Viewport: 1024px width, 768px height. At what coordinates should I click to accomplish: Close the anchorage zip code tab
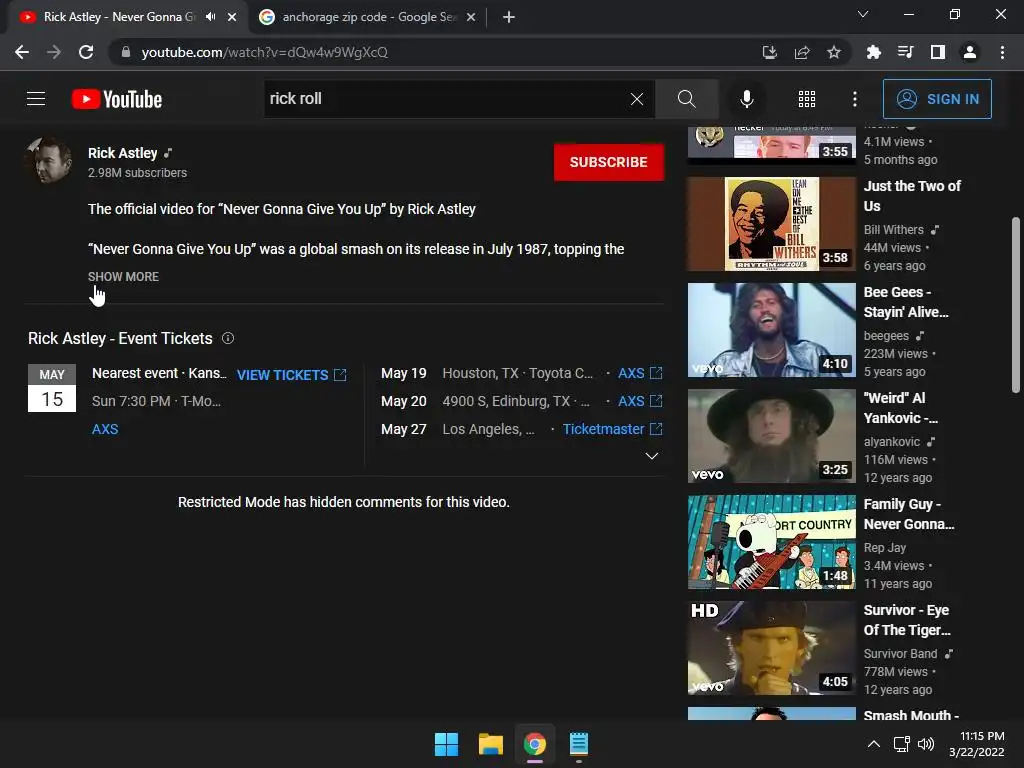[471, 17]
